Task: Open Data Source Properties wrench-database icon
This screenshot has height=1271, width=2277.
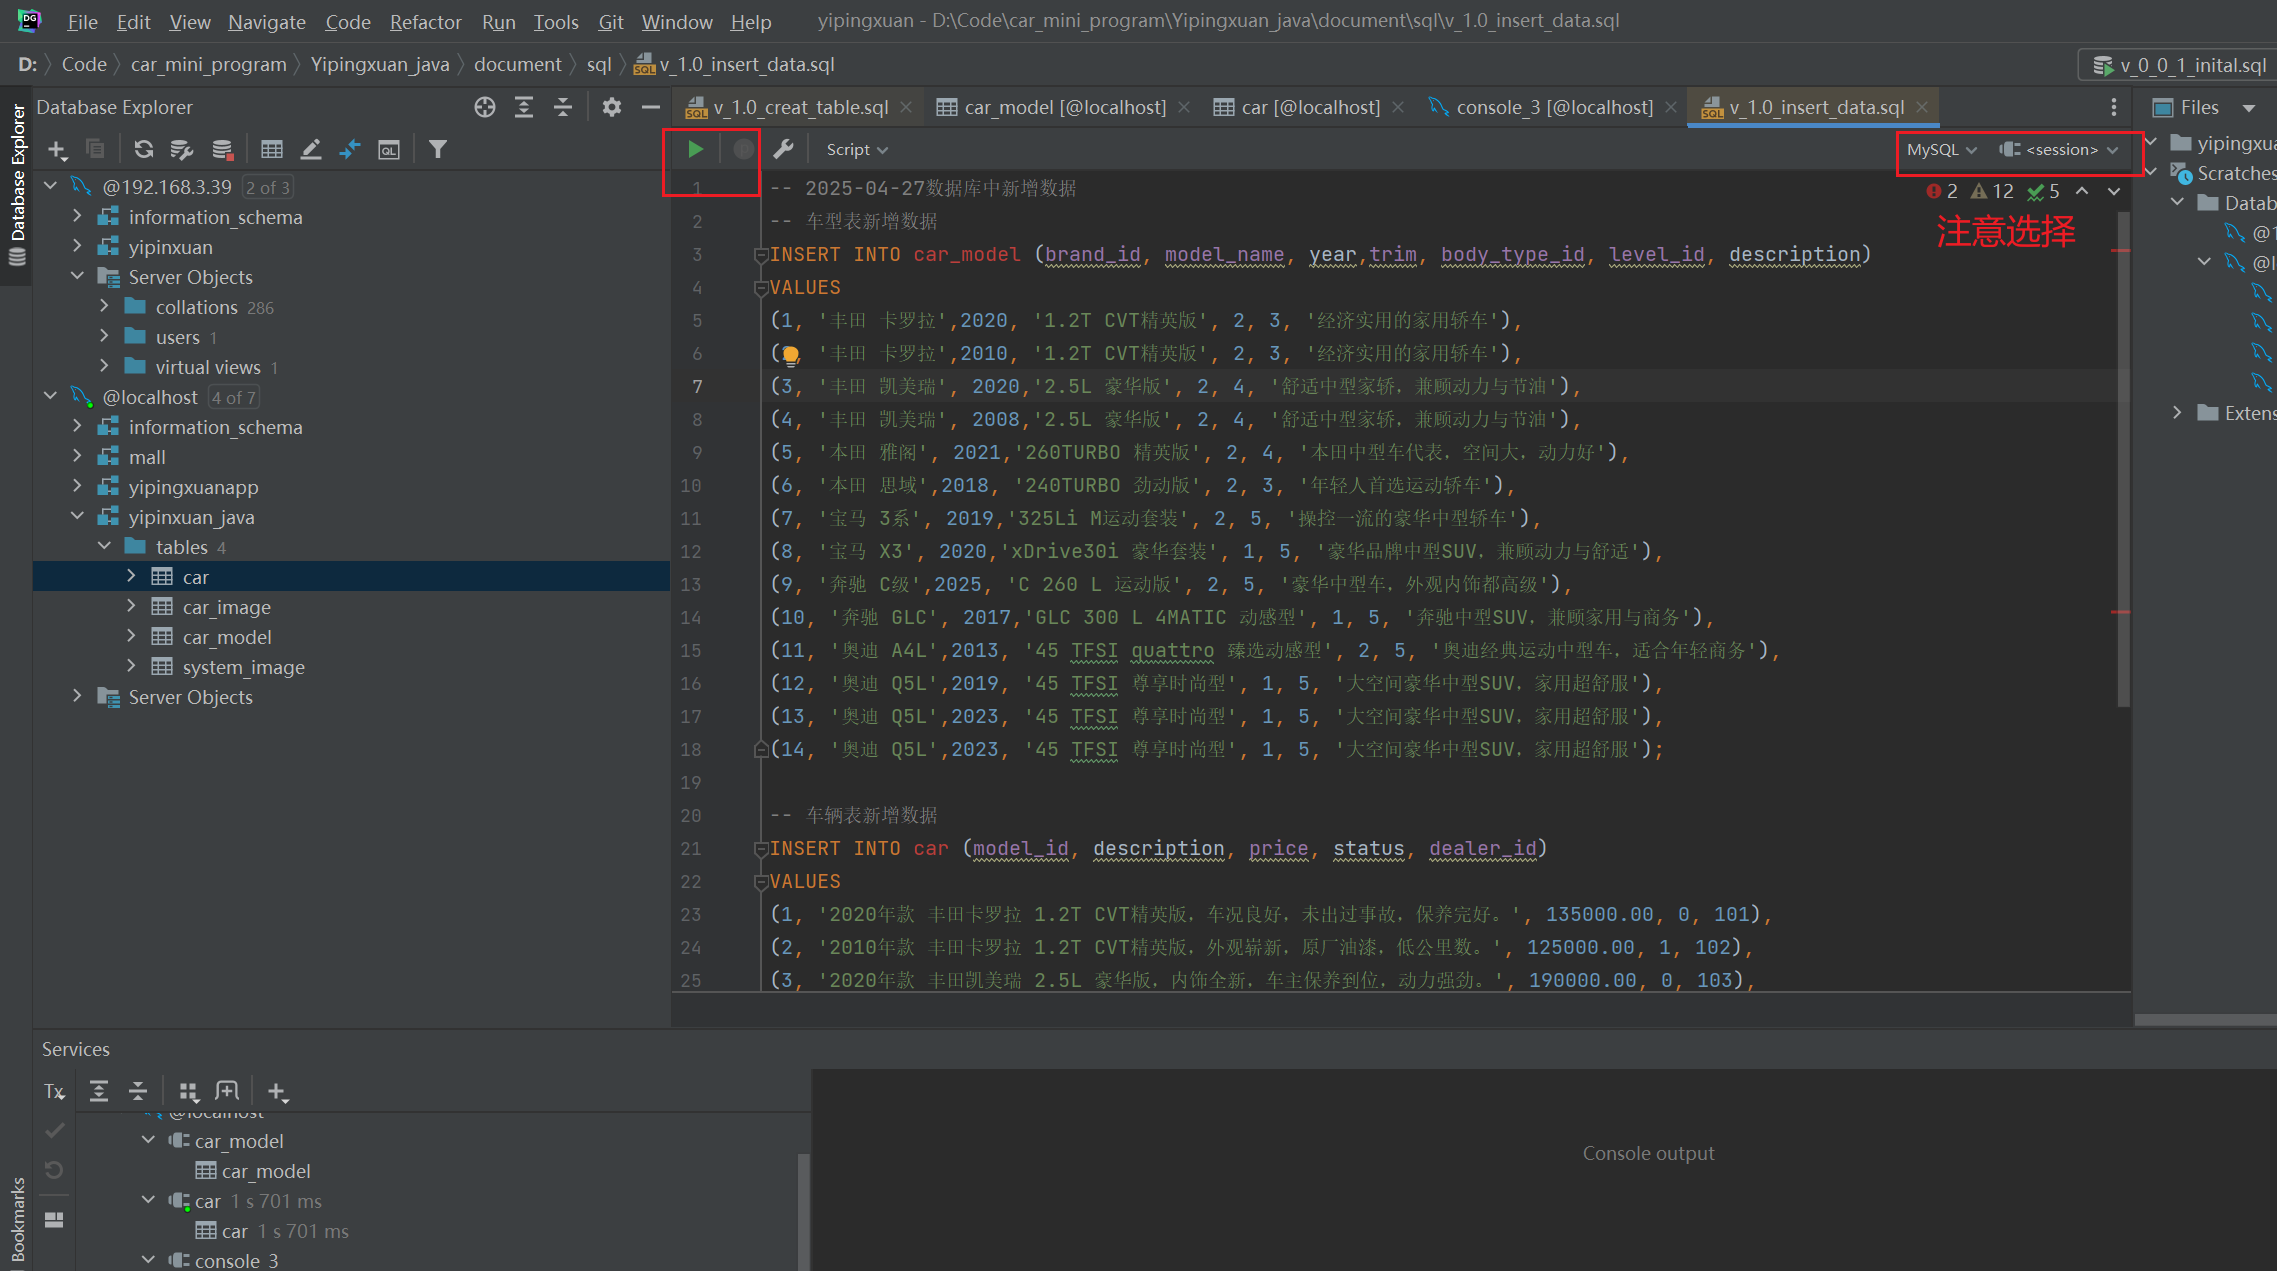Action: pos(181,149)
